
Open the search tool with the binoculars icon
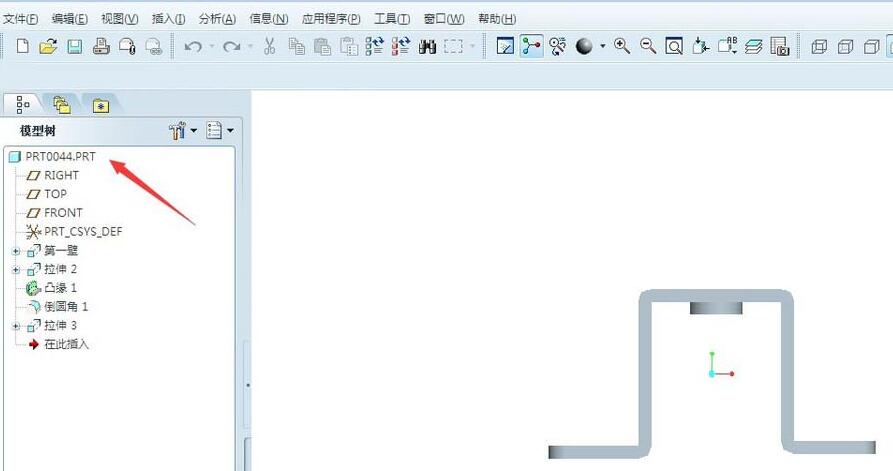(427, 46)
